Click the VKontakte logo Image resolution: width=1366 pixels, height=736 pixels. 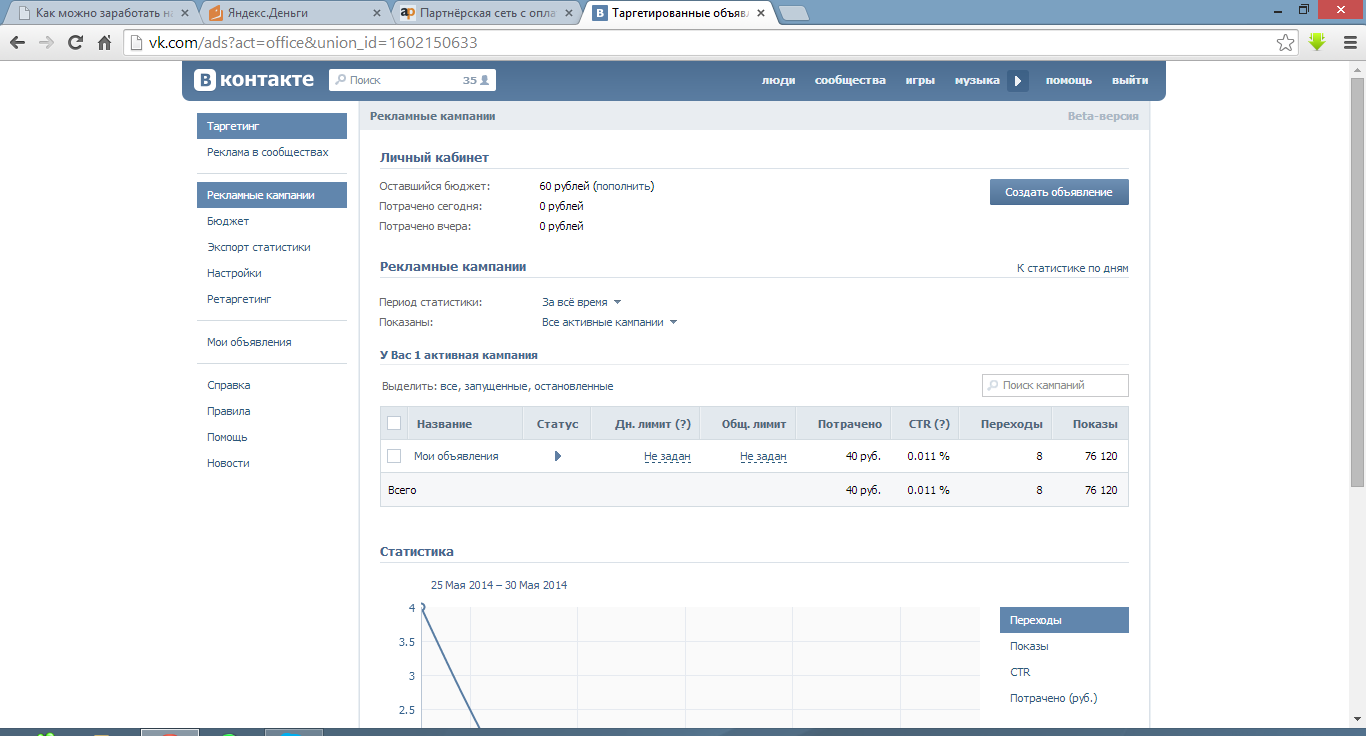point(254,80)
